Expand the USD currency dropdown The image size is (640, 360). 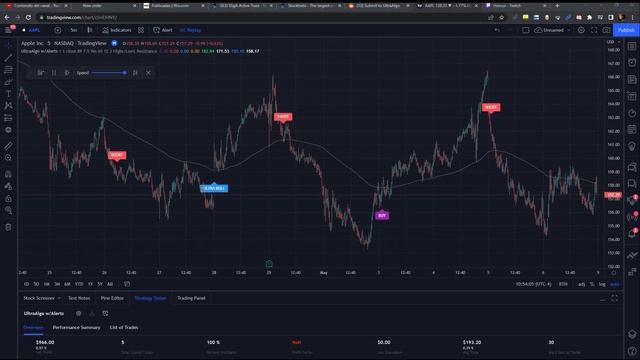(613, 42)
